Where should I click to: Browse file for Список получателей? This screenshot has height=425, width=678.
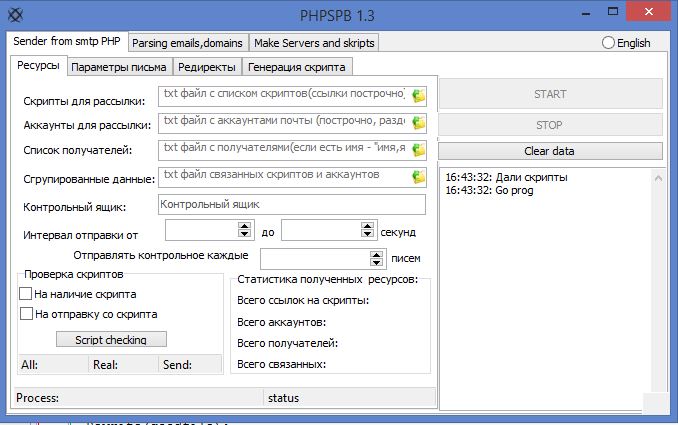(x=418, y=150)
